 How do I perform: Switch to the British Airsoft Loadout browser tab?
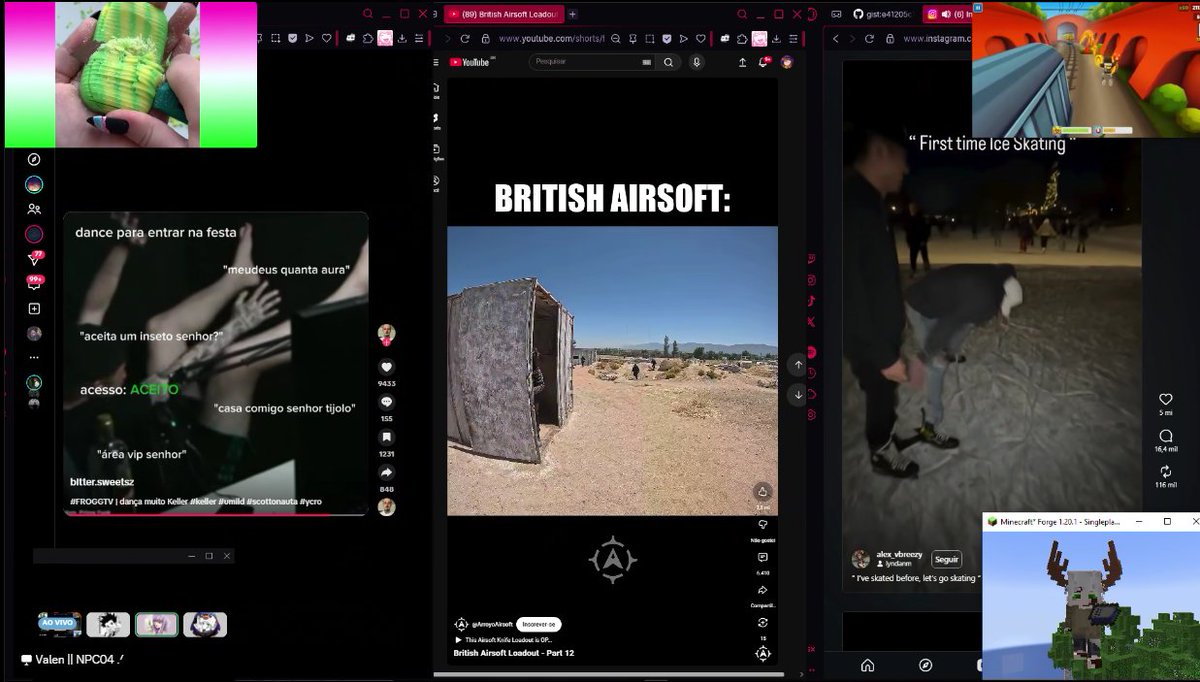(x=504, y=14)
